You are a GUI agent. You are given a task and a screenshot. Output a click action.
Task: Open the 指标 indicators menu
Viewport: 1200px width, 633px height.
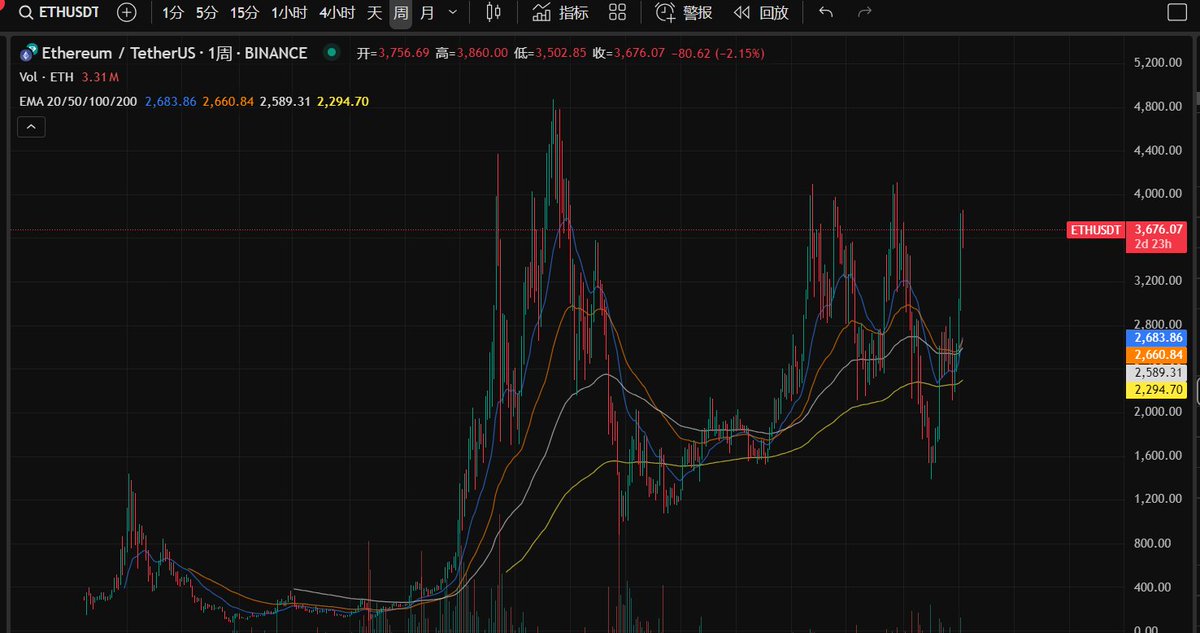pos(560,13)
